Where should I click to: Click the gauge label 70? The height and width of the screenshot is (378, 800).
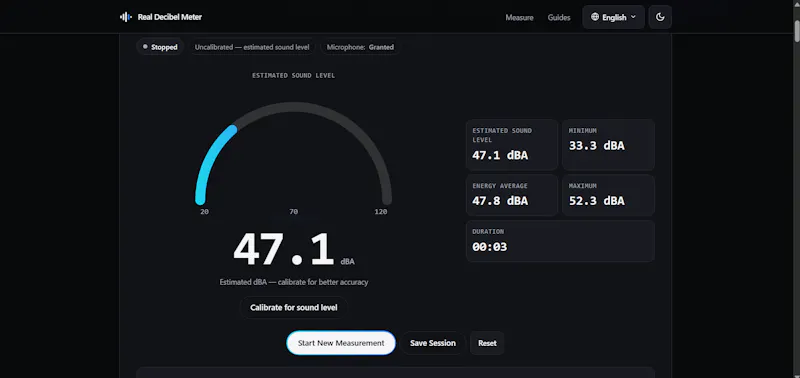[x=293, y=212]
